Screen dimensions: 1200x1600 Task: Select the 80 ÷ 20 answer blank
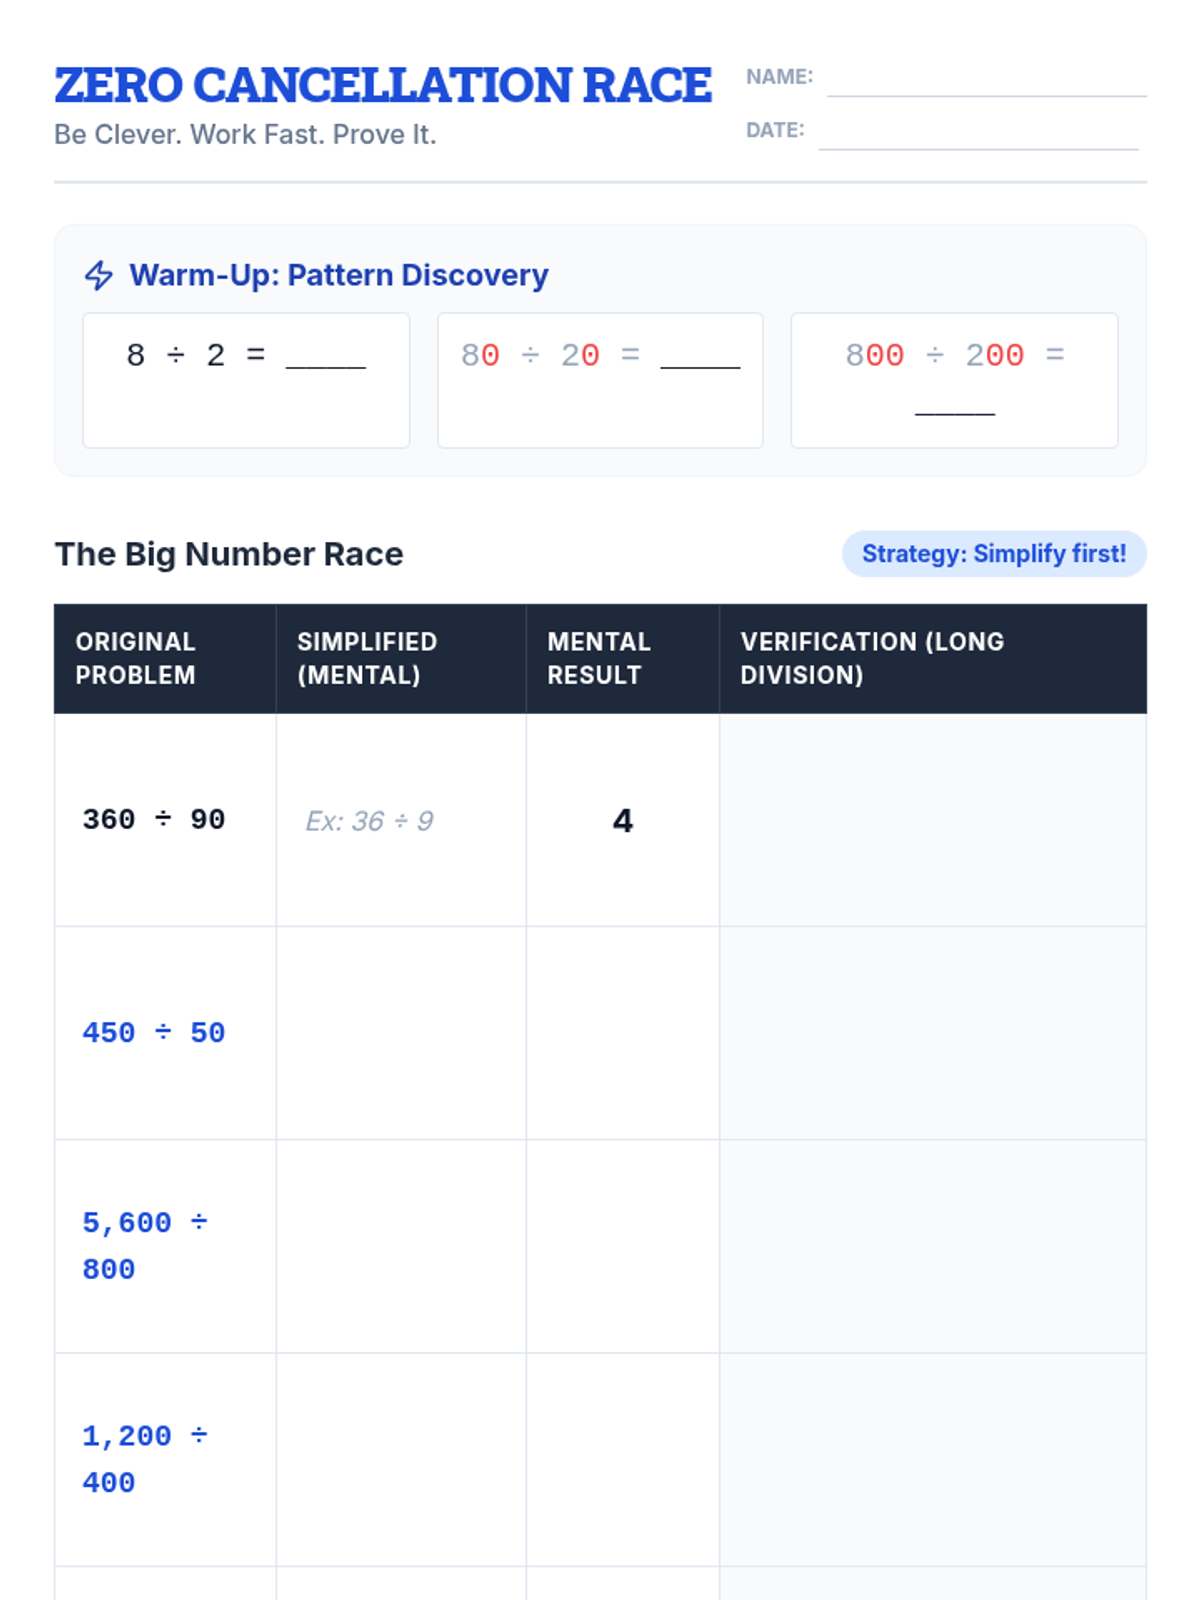tap(700, 360)
